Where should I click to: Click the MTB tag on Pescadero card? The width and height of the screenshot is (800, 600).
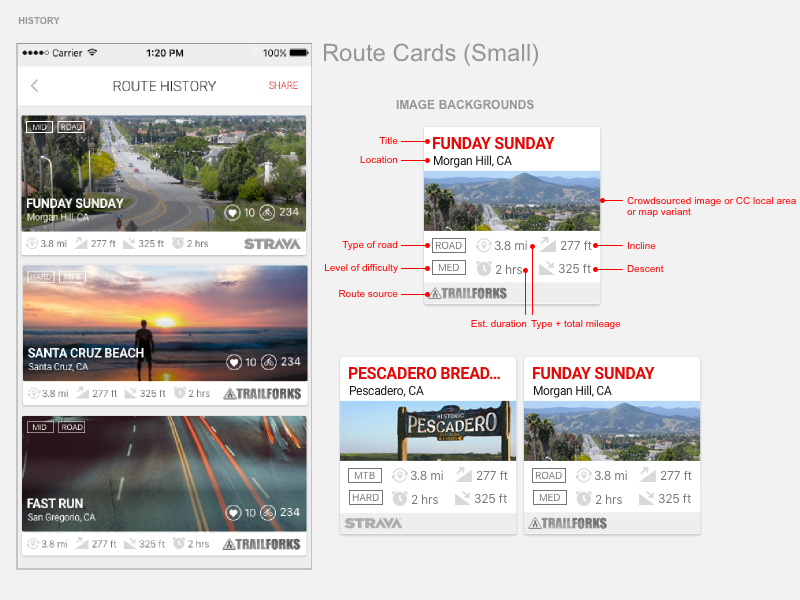[365, 476]
